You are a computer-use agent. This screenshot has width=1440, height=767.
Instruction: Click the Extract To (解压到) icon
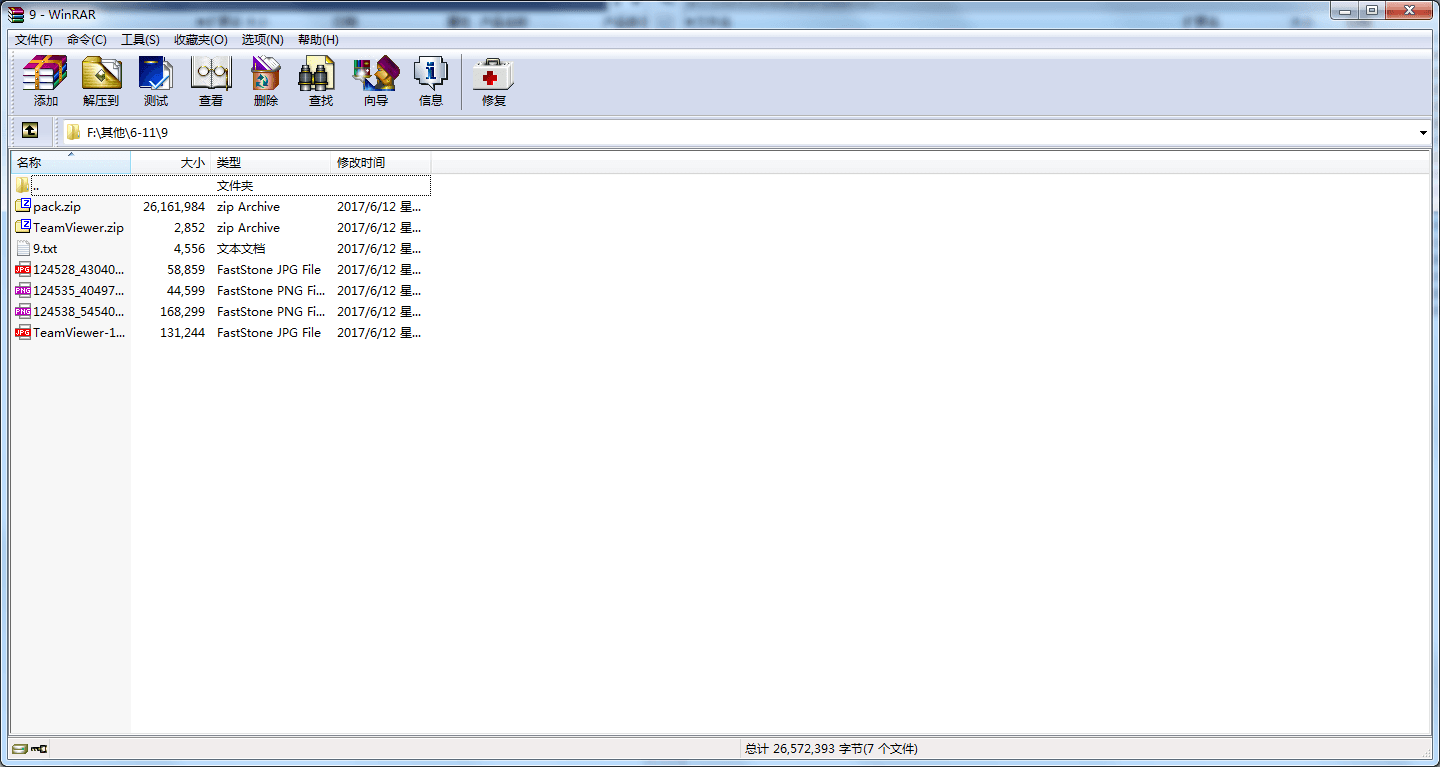tap(100, 80)
